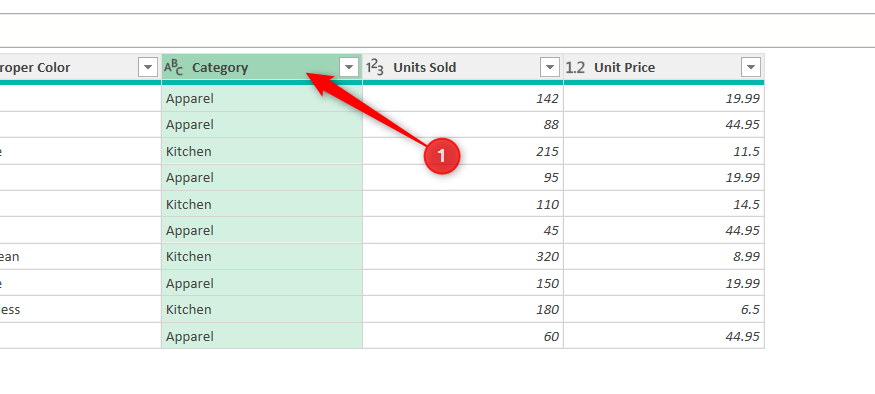The width and height of the screenshot is (875, 394).
Task: Click the ABC text type icon on Category
Action: [173, 68]
